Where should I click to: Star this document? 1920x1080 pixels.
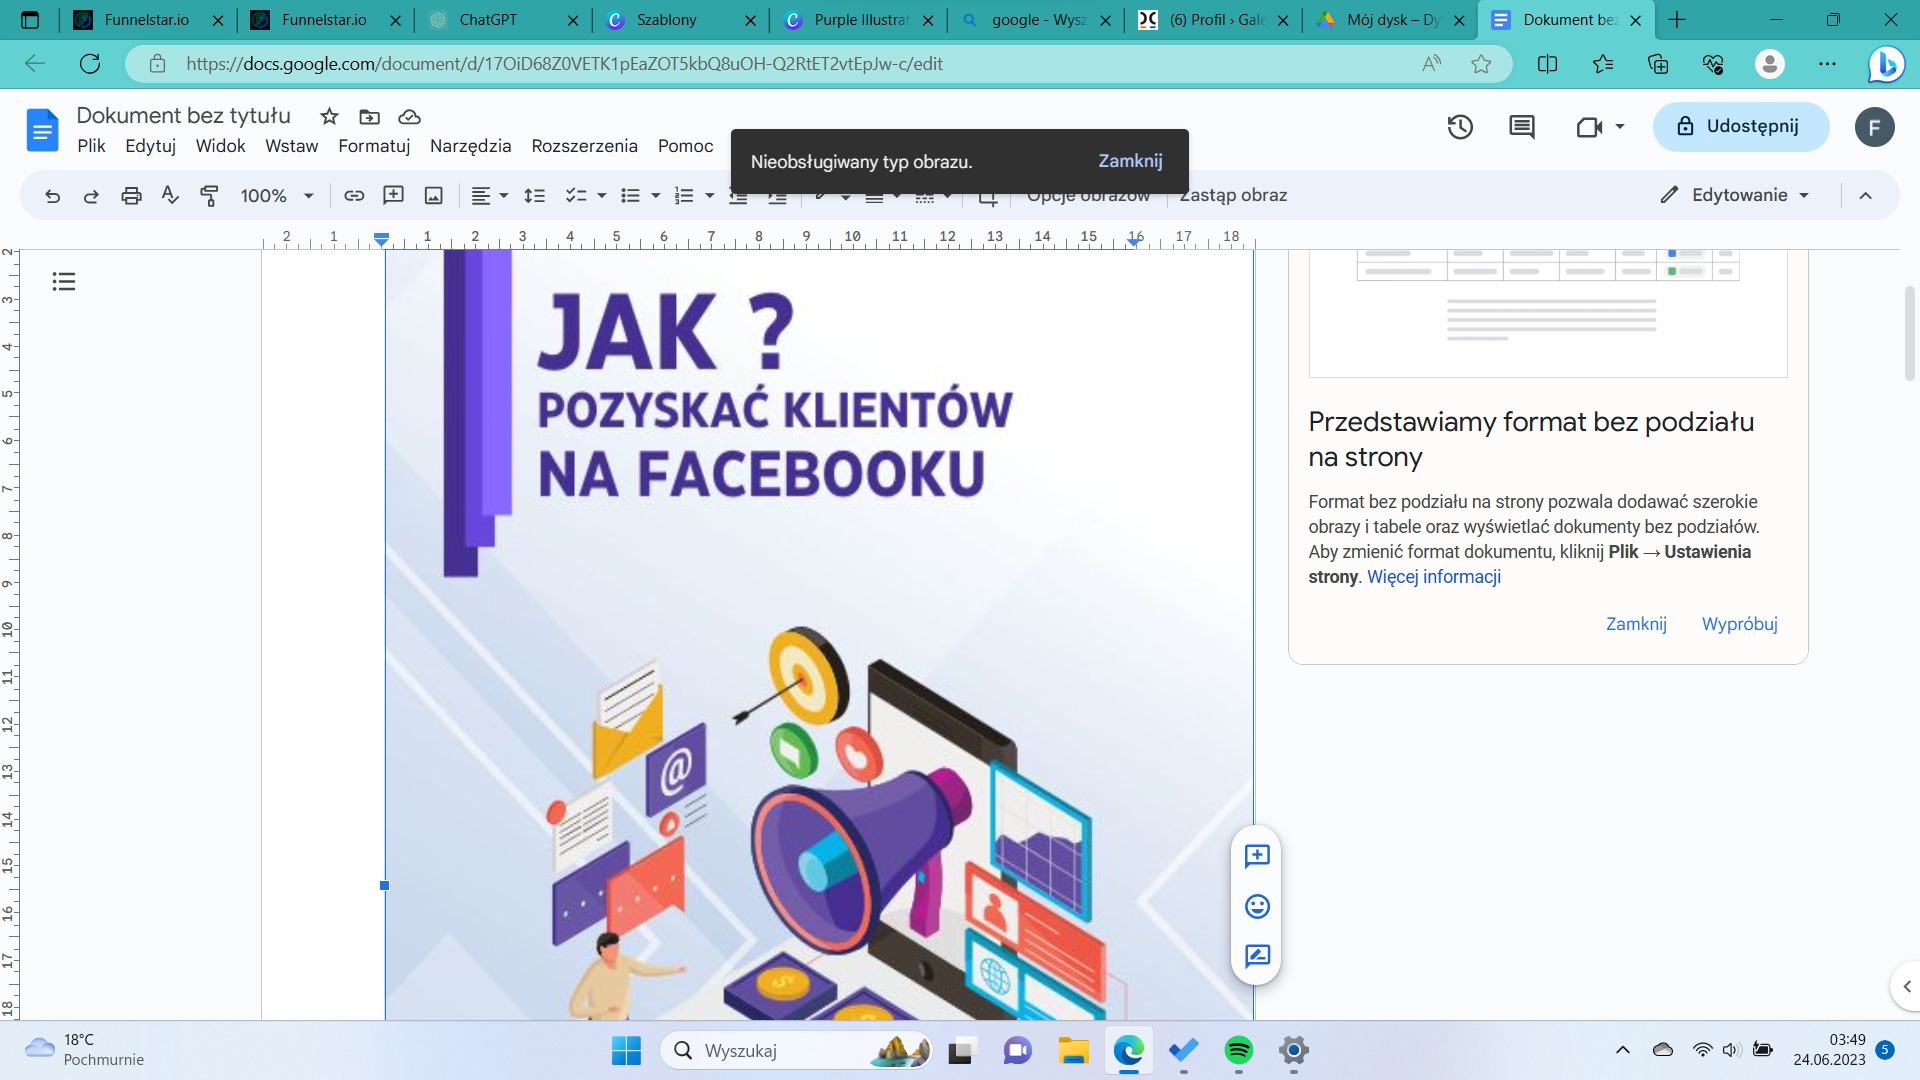pyautogui.click(x=329, y=117)
